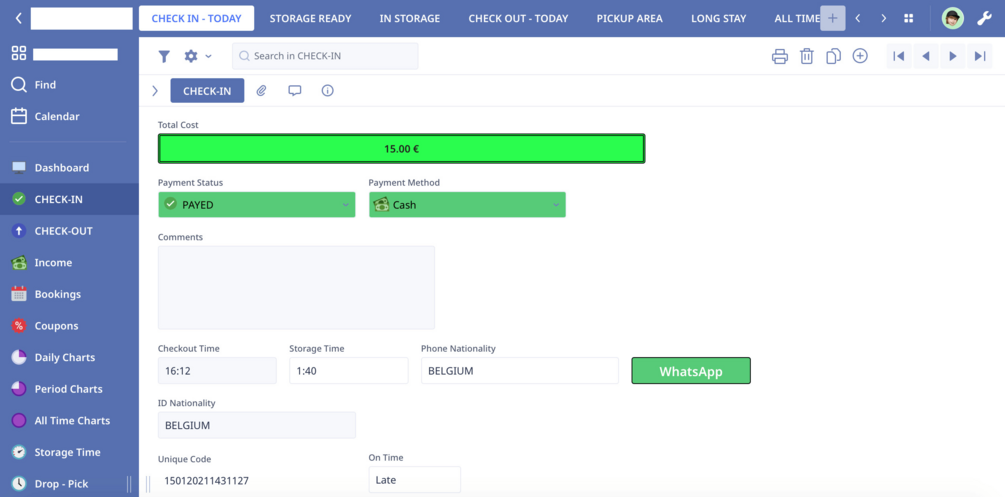Open the views grid icon
The image size is (1005, 497).
[908, 18]
